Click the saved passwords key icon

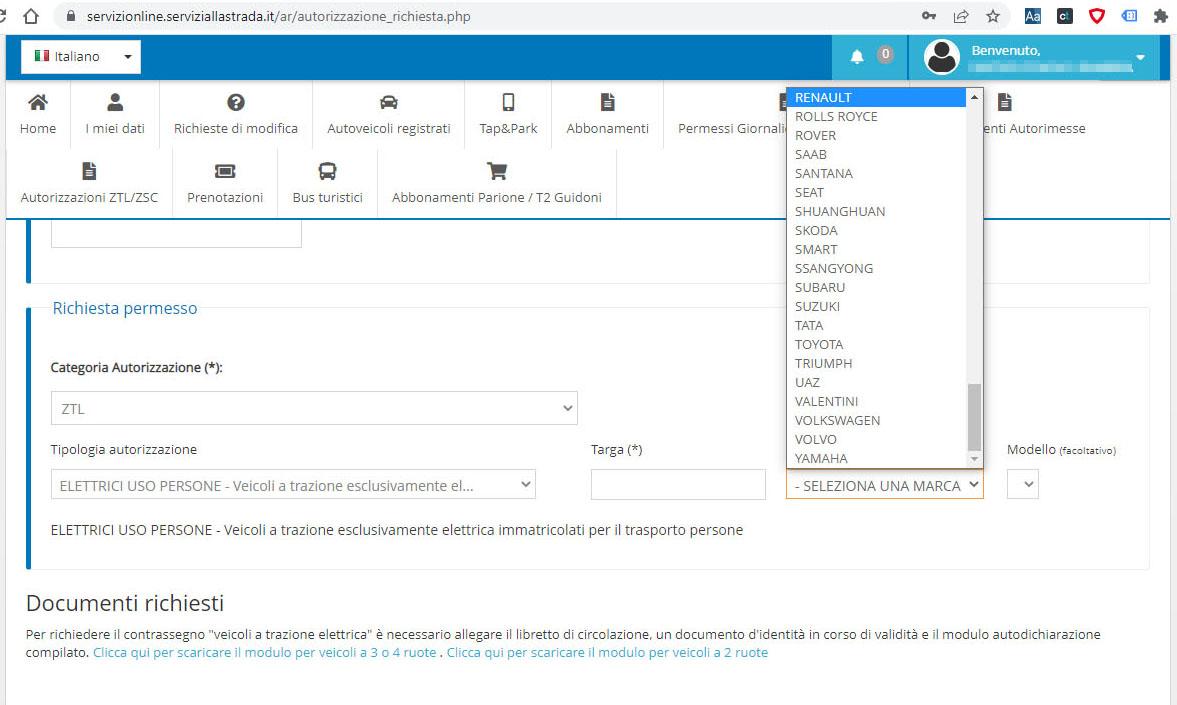click(x=929, y=16)
